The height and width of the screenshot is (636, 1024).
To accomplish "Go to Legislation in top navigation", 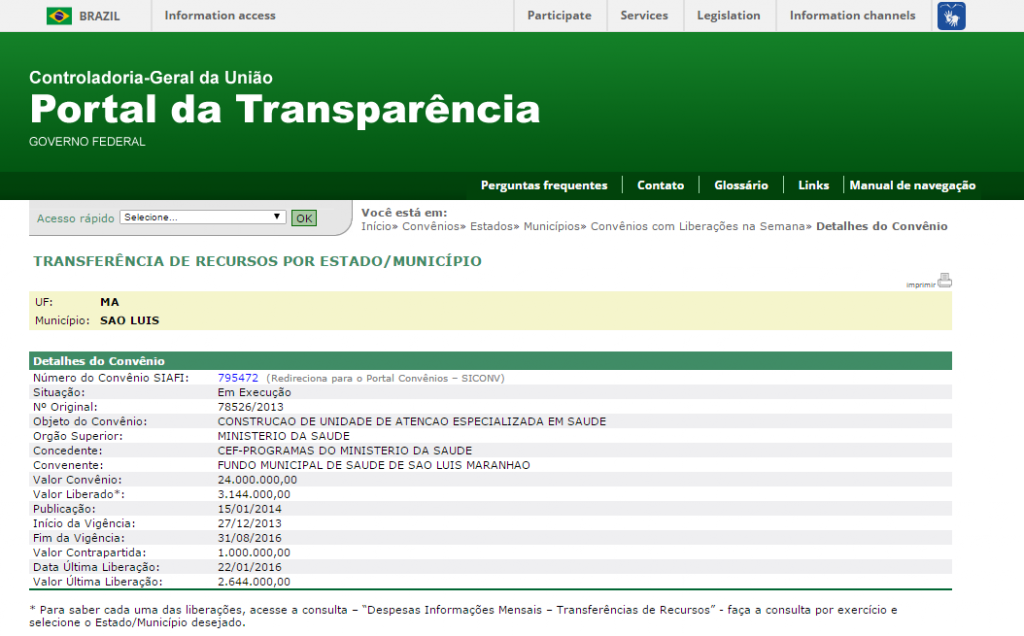I will (728, 16).
